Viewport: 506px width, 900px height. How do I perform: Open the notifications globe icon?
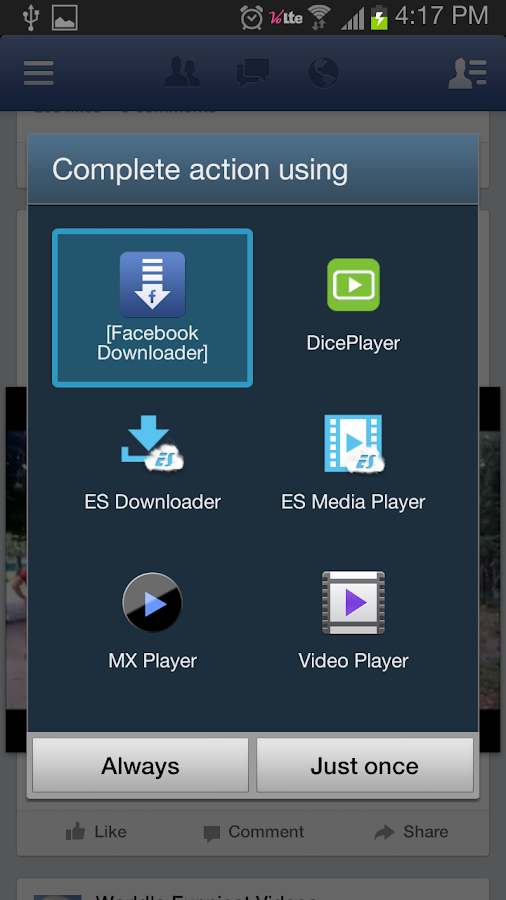(323, 73)
